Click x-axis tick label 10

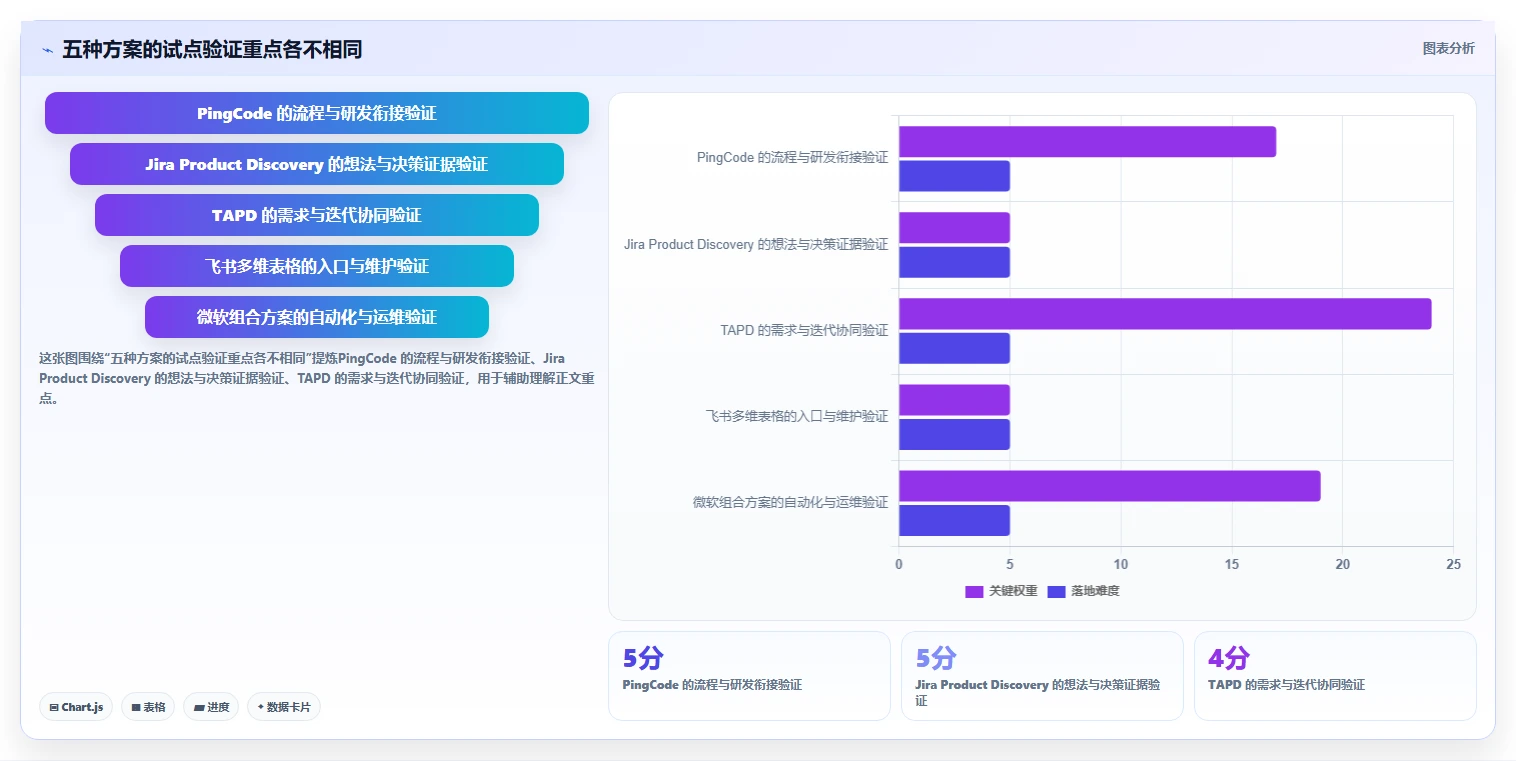pyautogui.click(x=1120, y=565)
